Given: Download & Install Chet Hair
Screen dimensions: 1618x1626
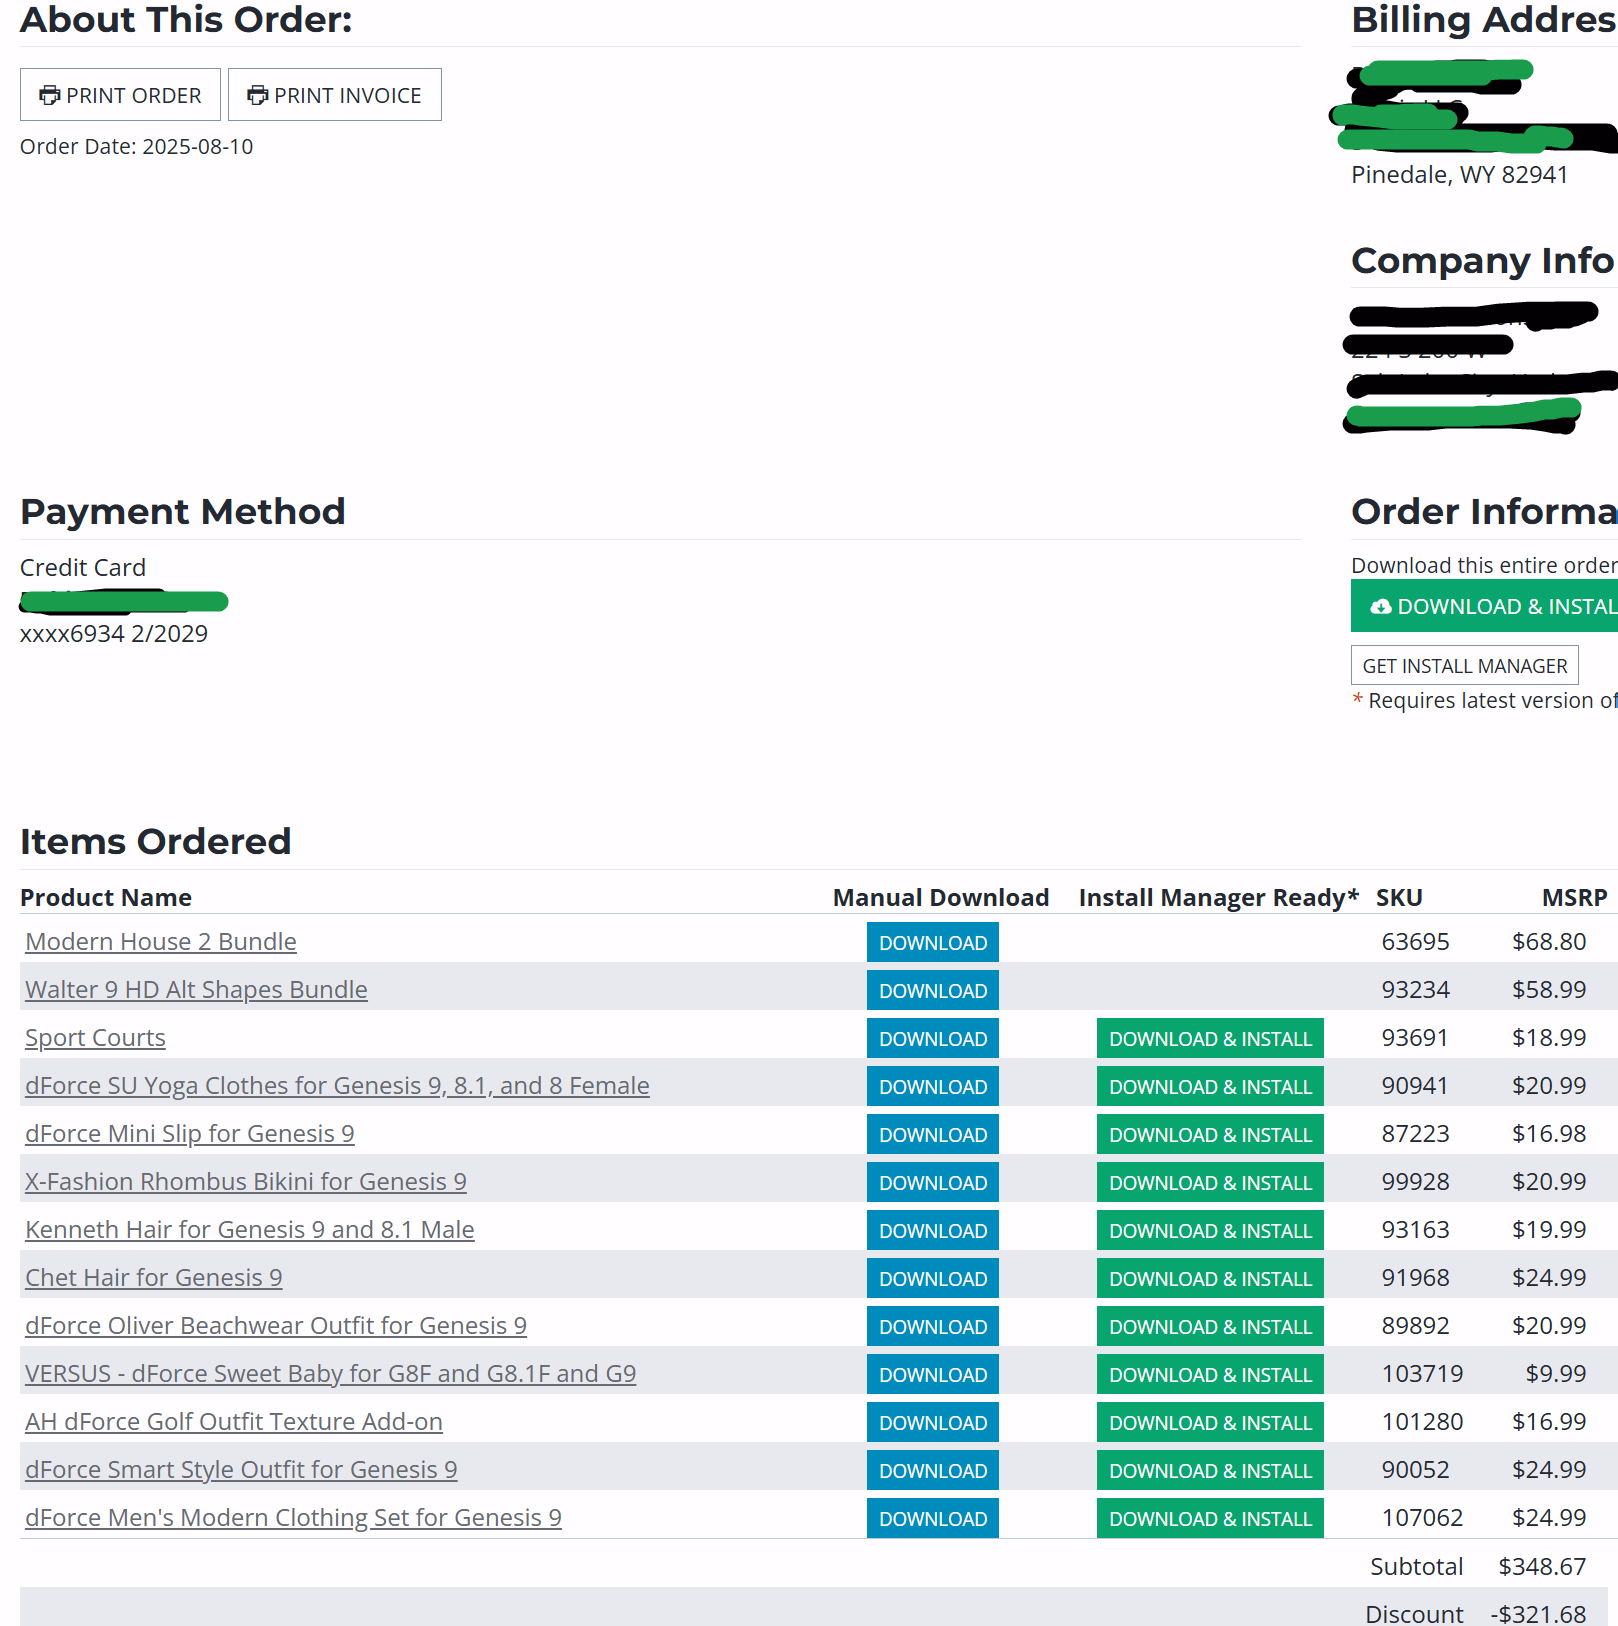Looking at the screenshot, I should [1210, 1278].
